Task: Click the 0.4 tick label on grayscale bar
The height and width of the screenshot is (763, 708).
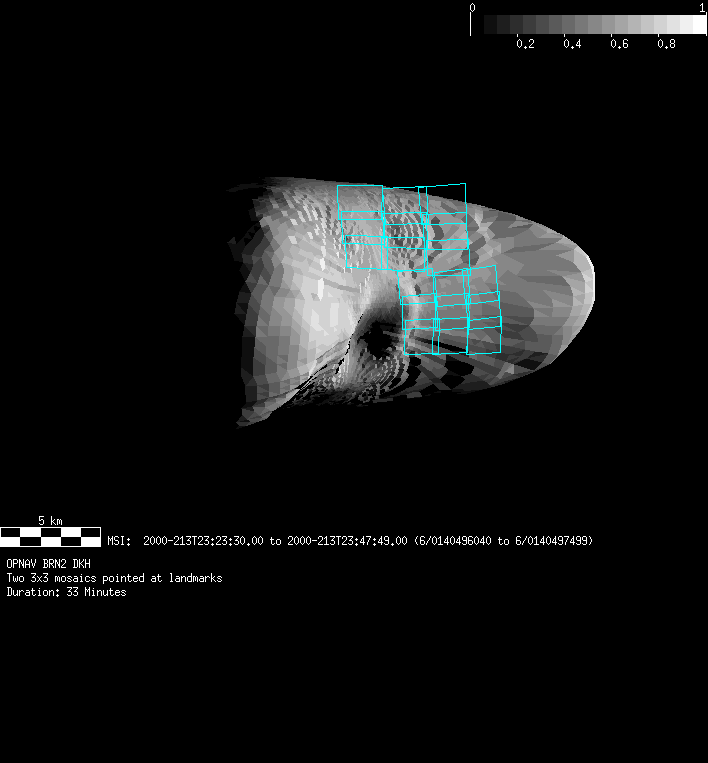Action: [572, 44]
